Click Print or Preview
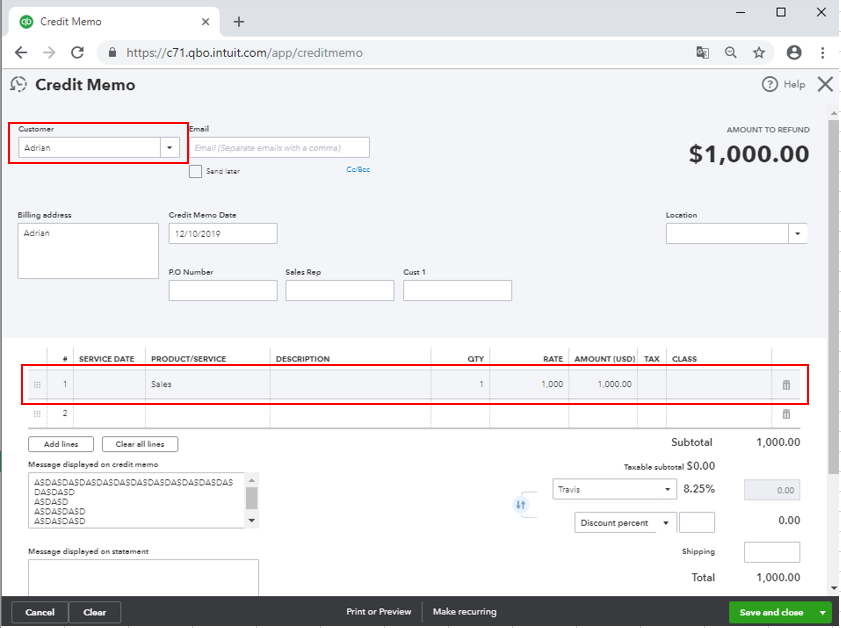This screenshot has width=841, height=628. (x=379, y=612)
